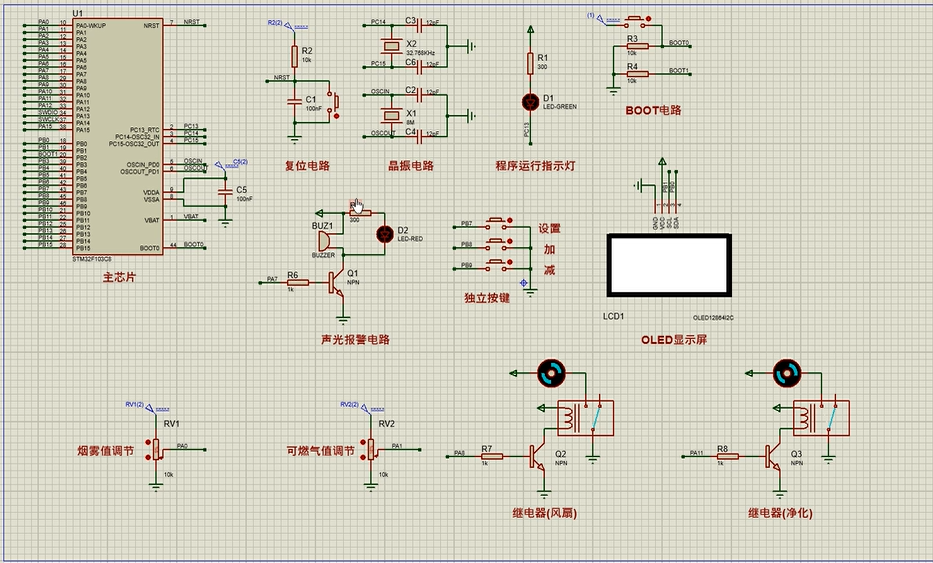Click the motor above the 继电器(净化) relay
The width and height of the screenshot is (933, 563).
point(787,373)
